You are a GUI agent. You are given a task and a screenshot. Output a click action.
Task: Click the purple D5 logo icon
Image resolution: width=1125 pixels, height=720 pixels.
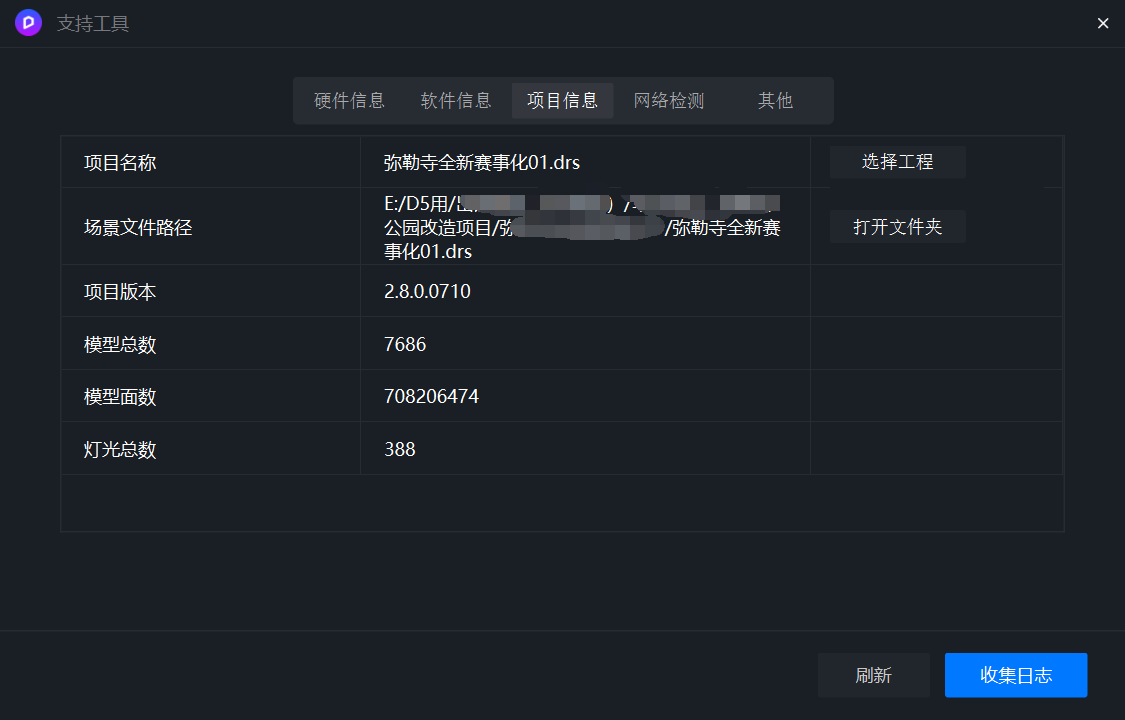tap(29, 23)
